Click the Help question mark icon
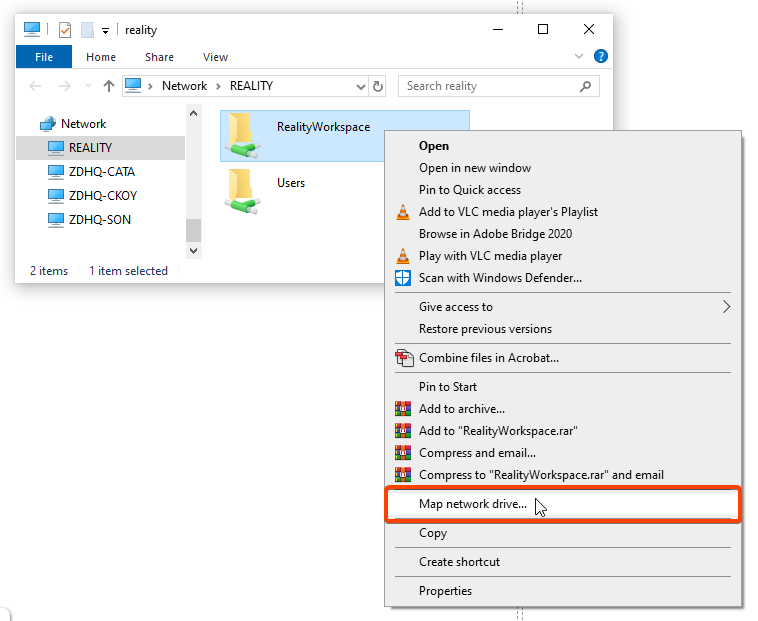The image size is (758, 621). tap(601, 57)
